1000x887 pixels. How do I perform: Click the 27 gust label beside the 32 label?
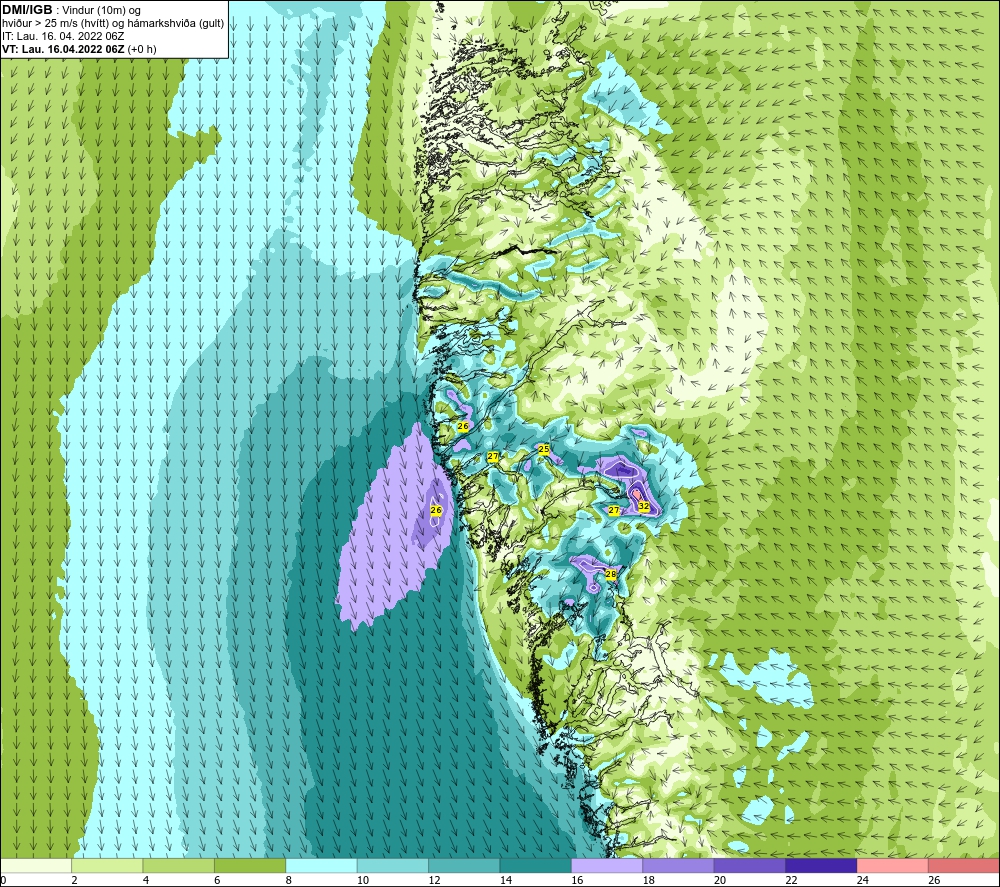click(614, 510)
